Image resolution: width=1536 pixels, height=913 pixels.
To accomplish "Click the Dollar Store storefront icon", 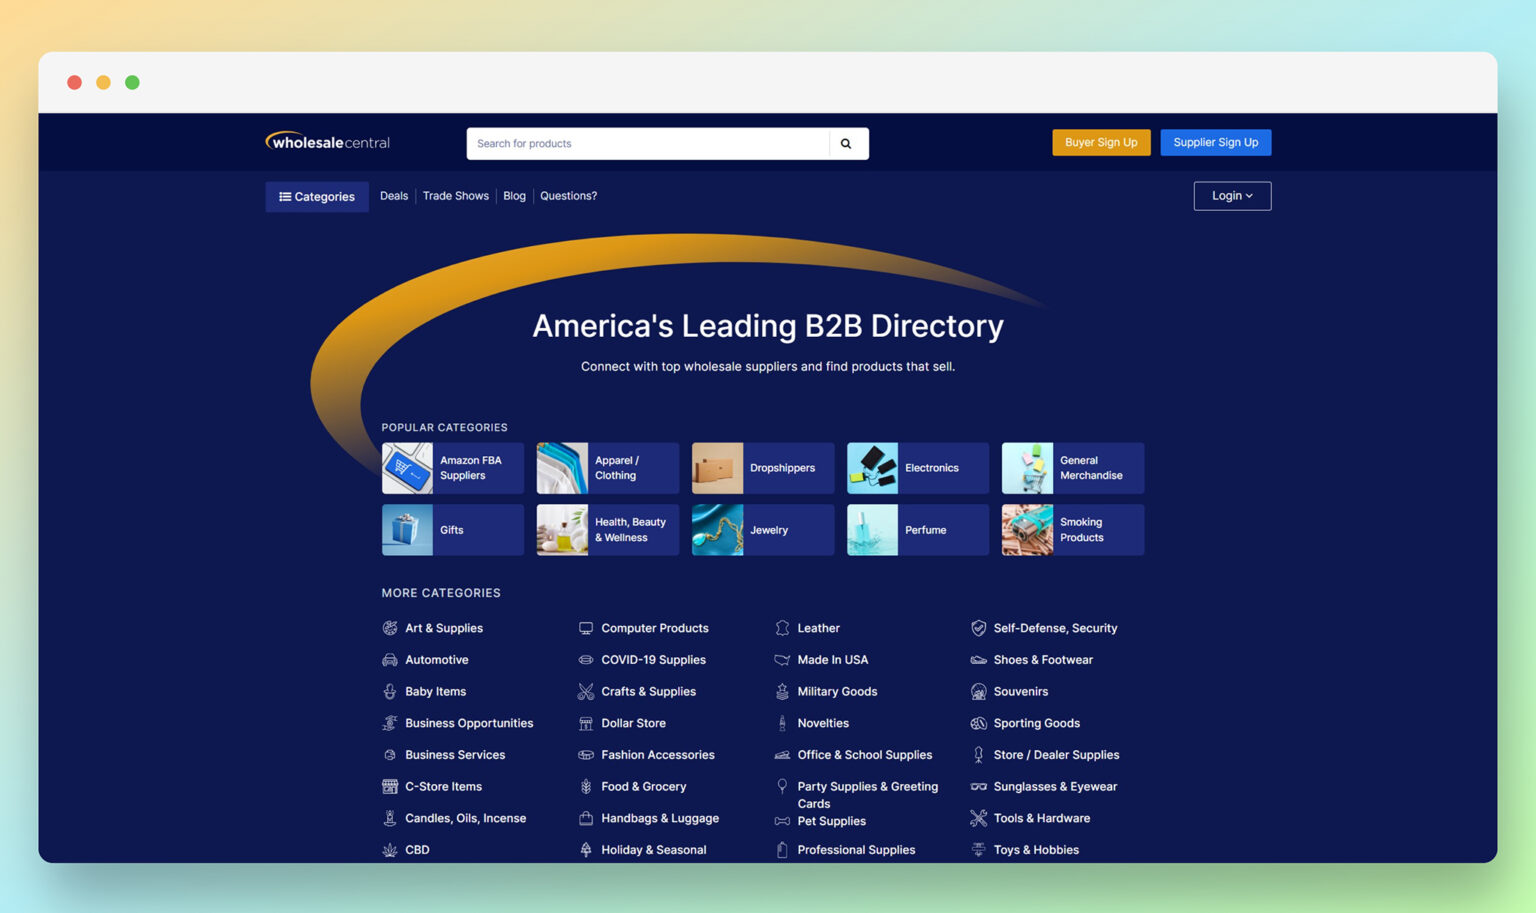I will click(585, 723).
